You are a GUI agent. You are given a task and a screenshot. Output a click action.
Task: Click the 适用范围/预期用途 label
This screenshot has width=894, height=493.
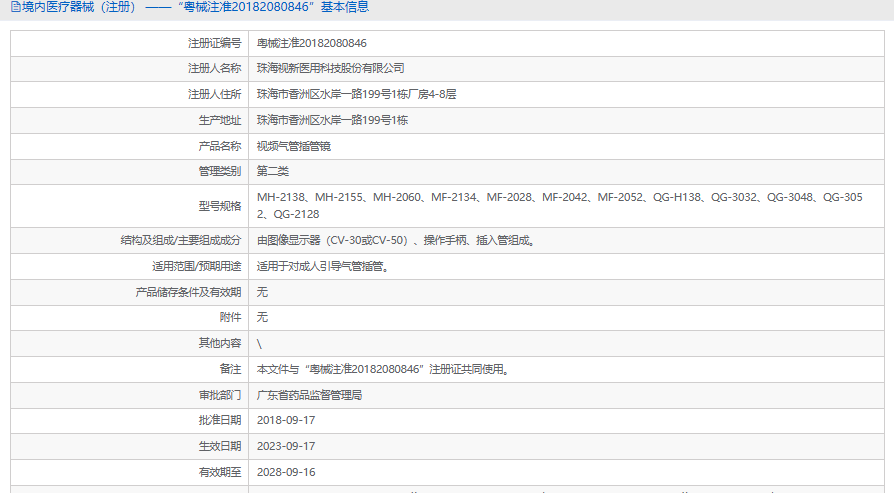pos(197,266)
